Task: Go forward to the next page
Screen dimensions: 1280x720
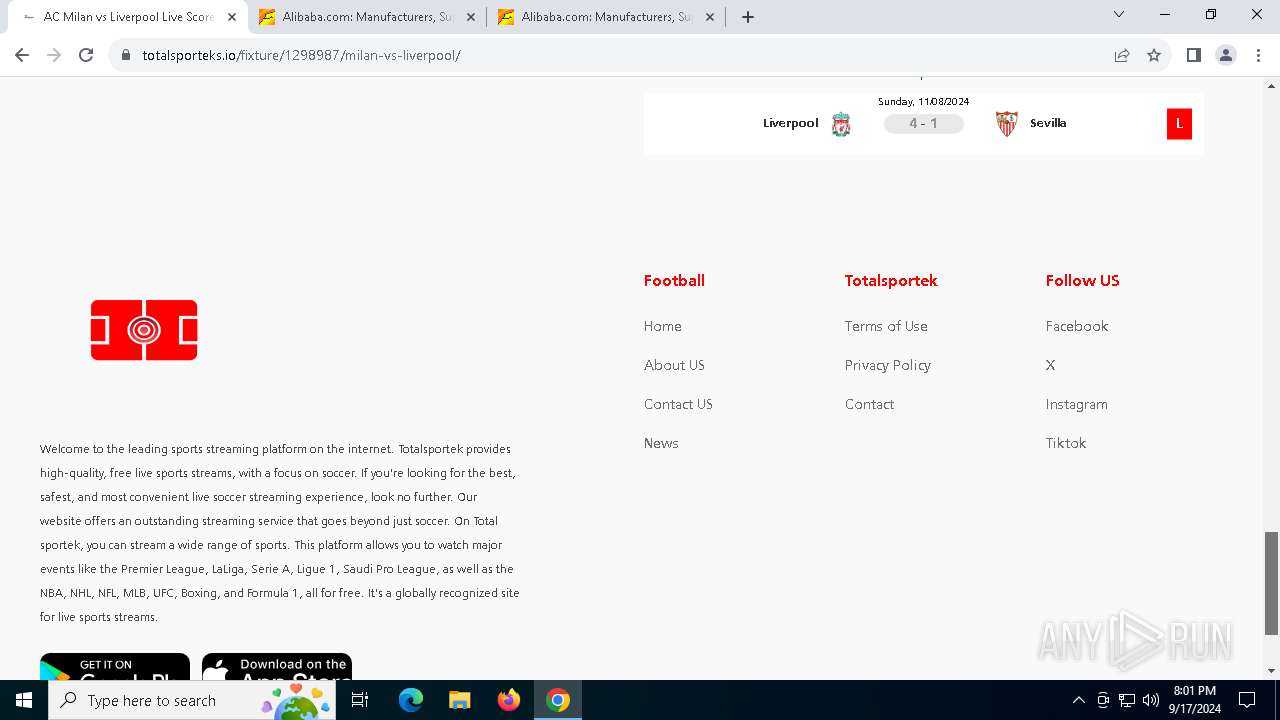Action: pyautogui.click(x=54, y=55)
